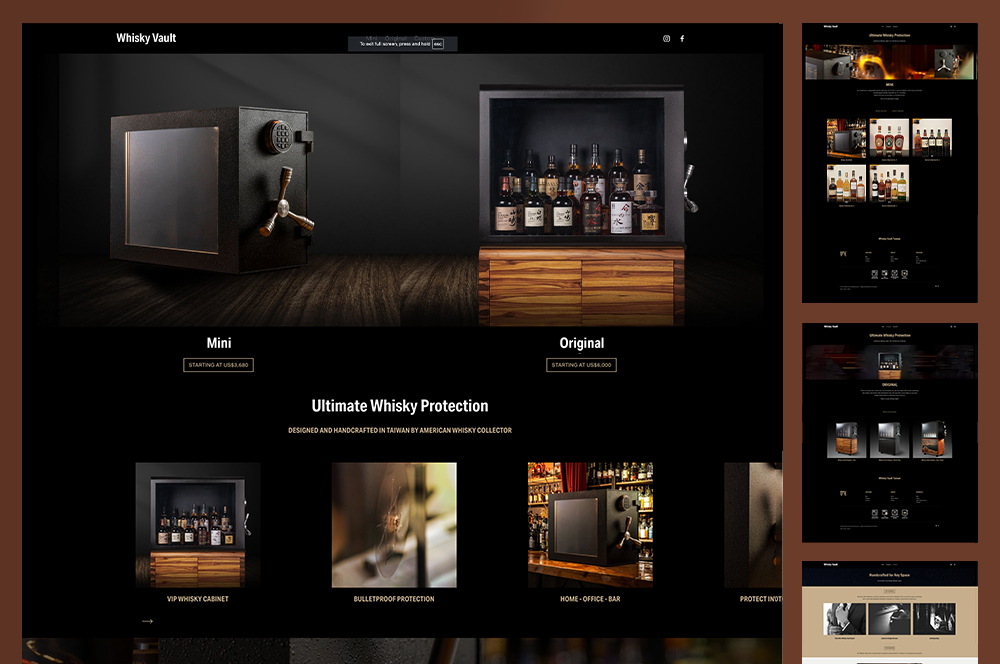Viewport: 1000px width, 664px height.
Task: Open the Bulletproof Protection thumbnail
Action: click(394, 525)
